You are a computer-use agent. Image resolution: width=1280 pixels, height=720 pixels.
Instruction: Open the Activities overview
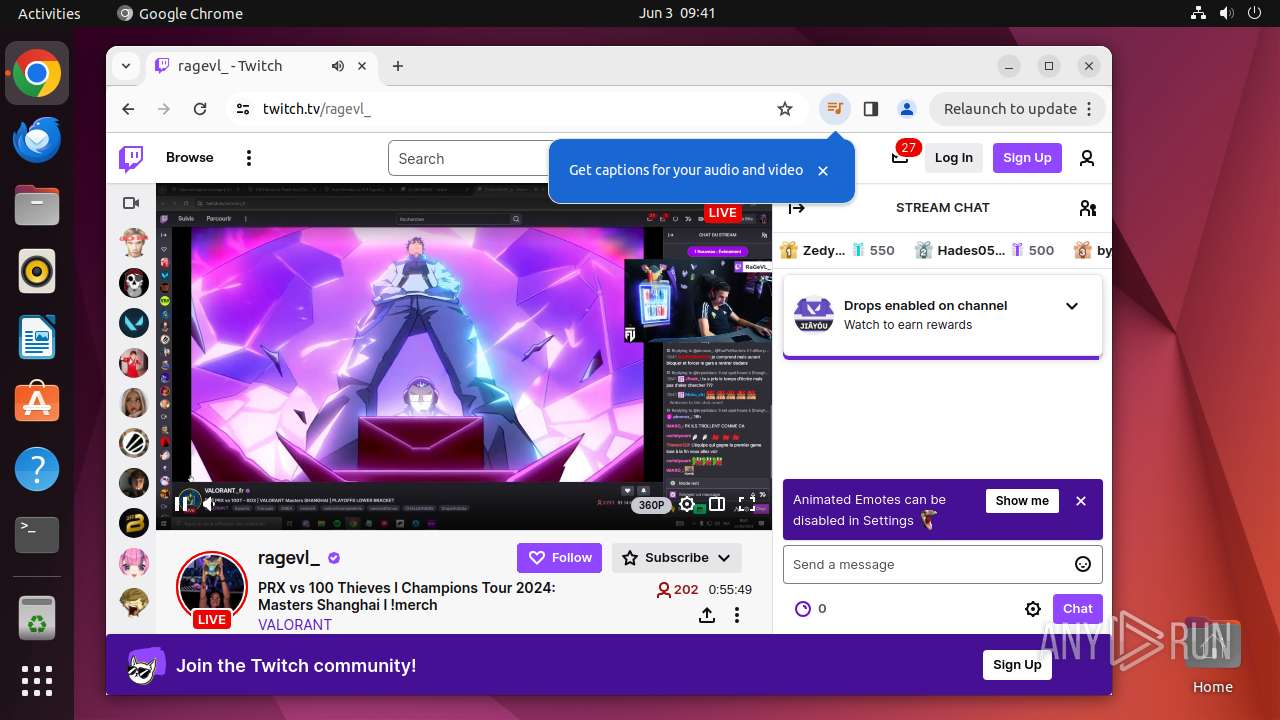(49, 13)
